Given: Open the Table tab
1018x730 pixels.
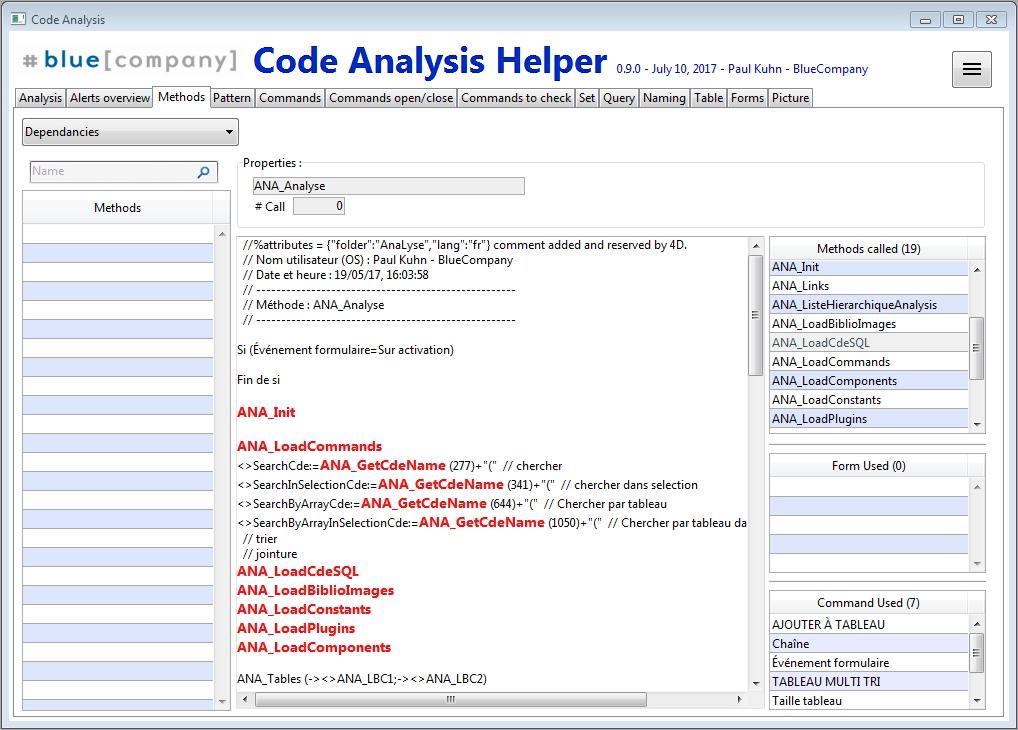Looking at the screenshot, I should 708,98.
